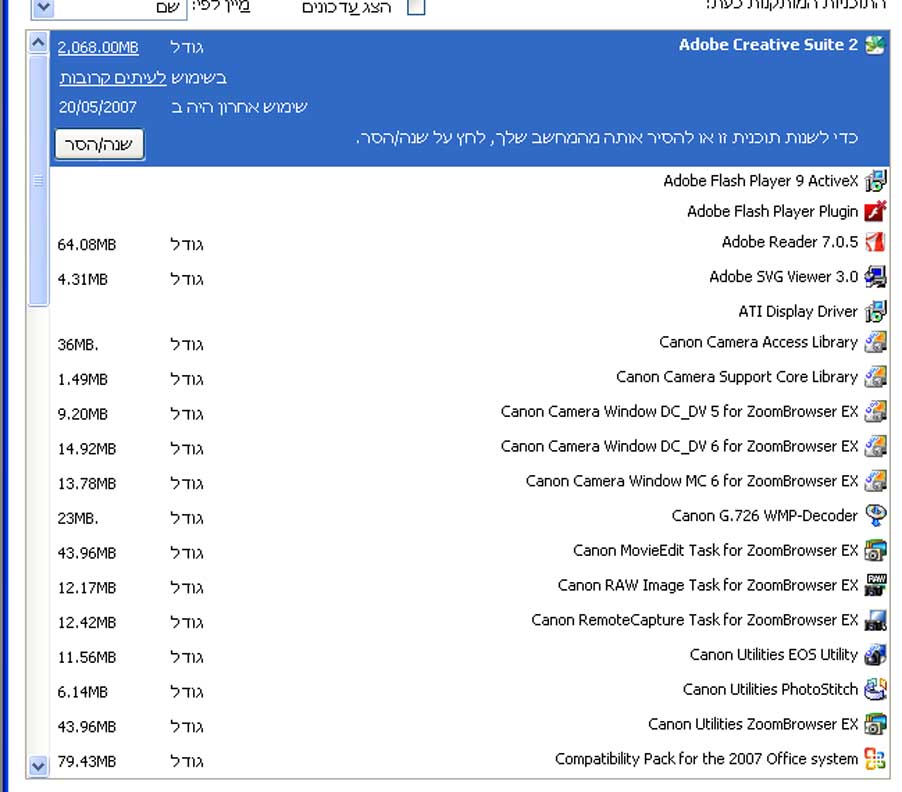Click the Canon Utilities PhotoStitch icon
The width and height of the screenshot is (902, 792).
pyautogui.click(x=876, y=689)
